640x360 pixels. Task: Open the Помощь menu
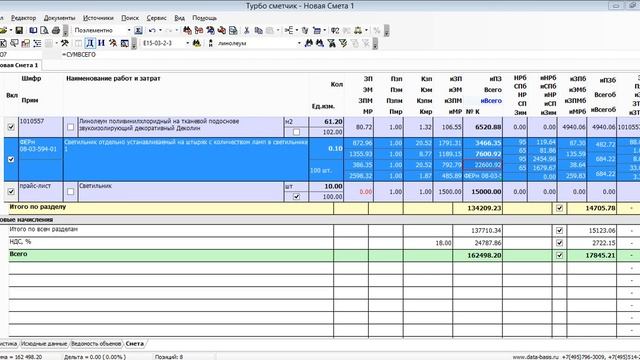tap(204, 18)
